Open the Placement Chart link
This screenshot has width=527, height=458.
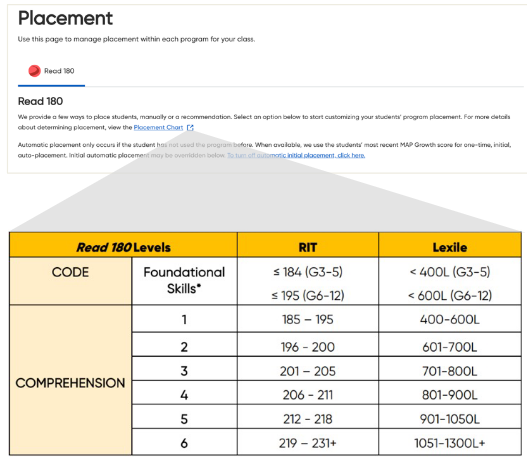(x=158, y=128)
